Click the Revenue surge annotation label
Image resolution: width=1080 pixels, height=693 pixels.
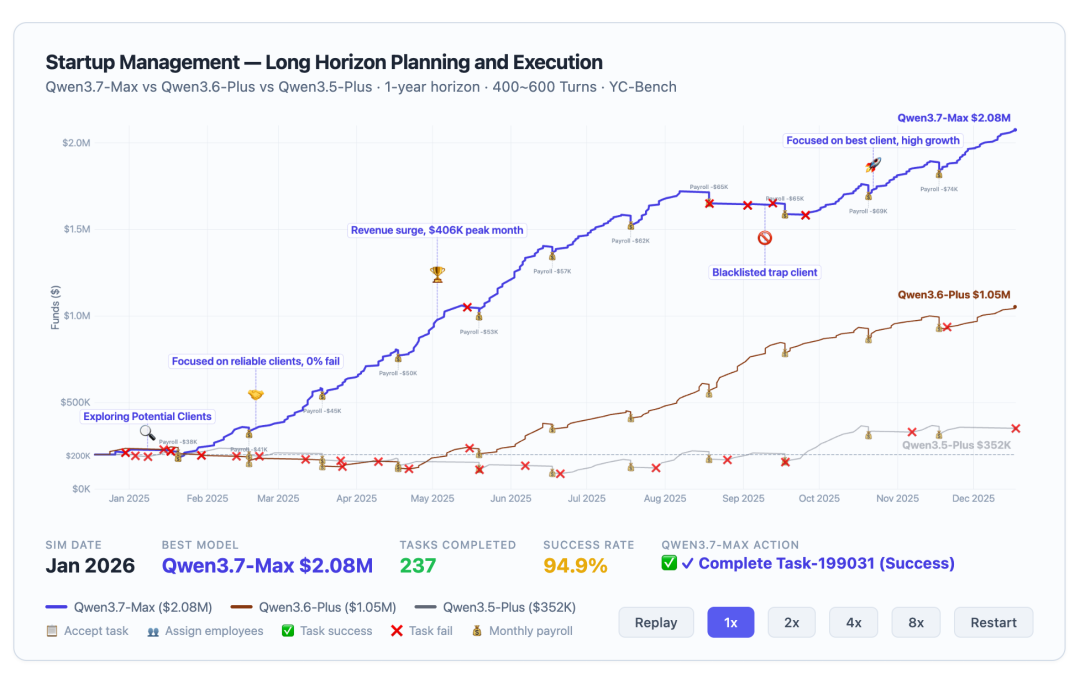click(437, 230)
